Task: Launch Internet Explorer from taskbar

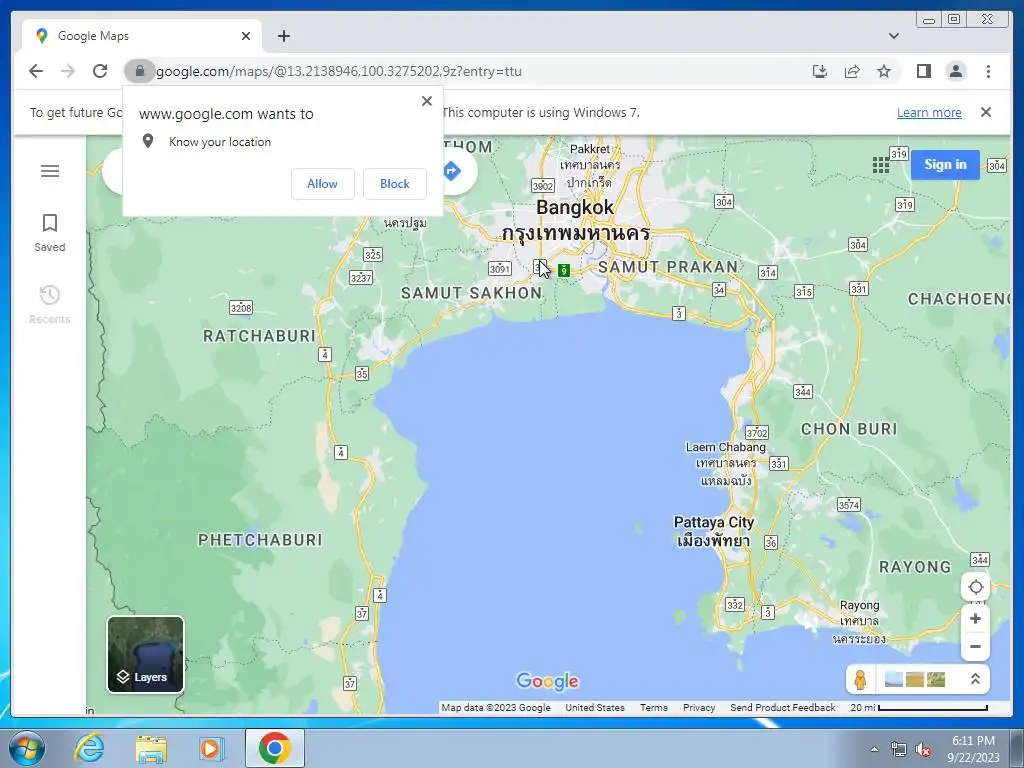Action: pyautogui.click(x=89, y=748)
